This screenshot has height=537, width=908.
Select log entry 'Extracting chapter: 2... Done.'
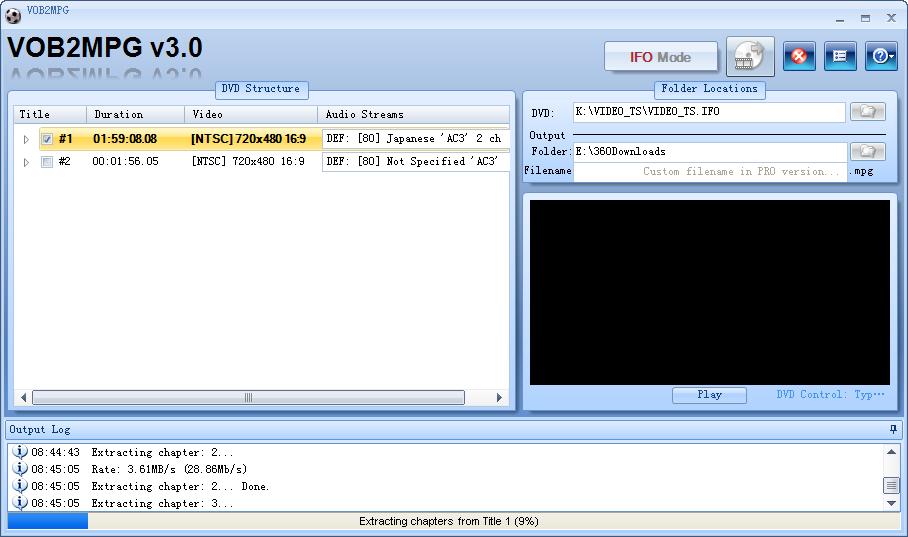(180, 486)
